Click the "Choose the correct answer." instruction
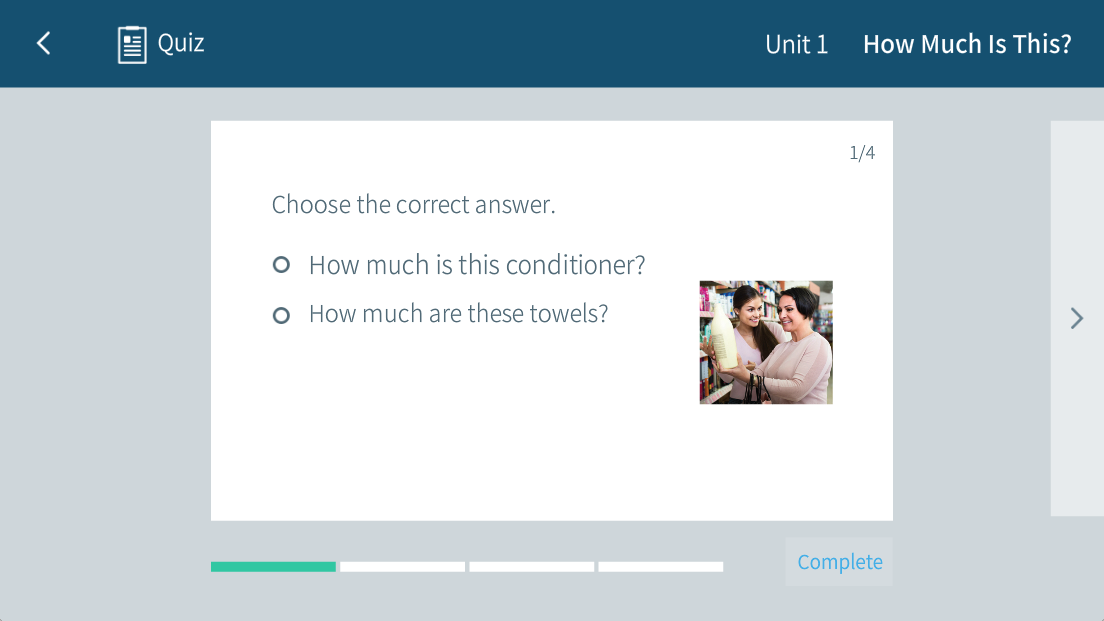Screen dimensions: 1104x621 413,205
